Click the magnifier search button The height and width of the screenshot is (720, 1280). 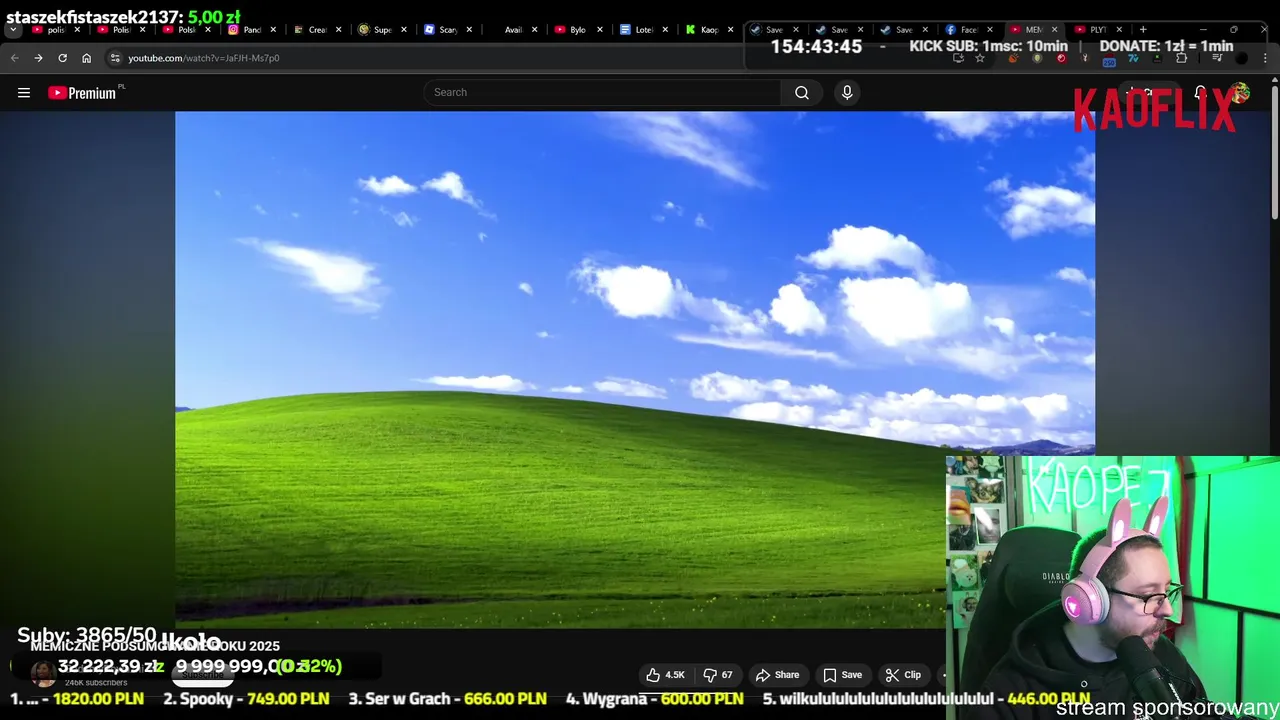(x=802, y=93)
